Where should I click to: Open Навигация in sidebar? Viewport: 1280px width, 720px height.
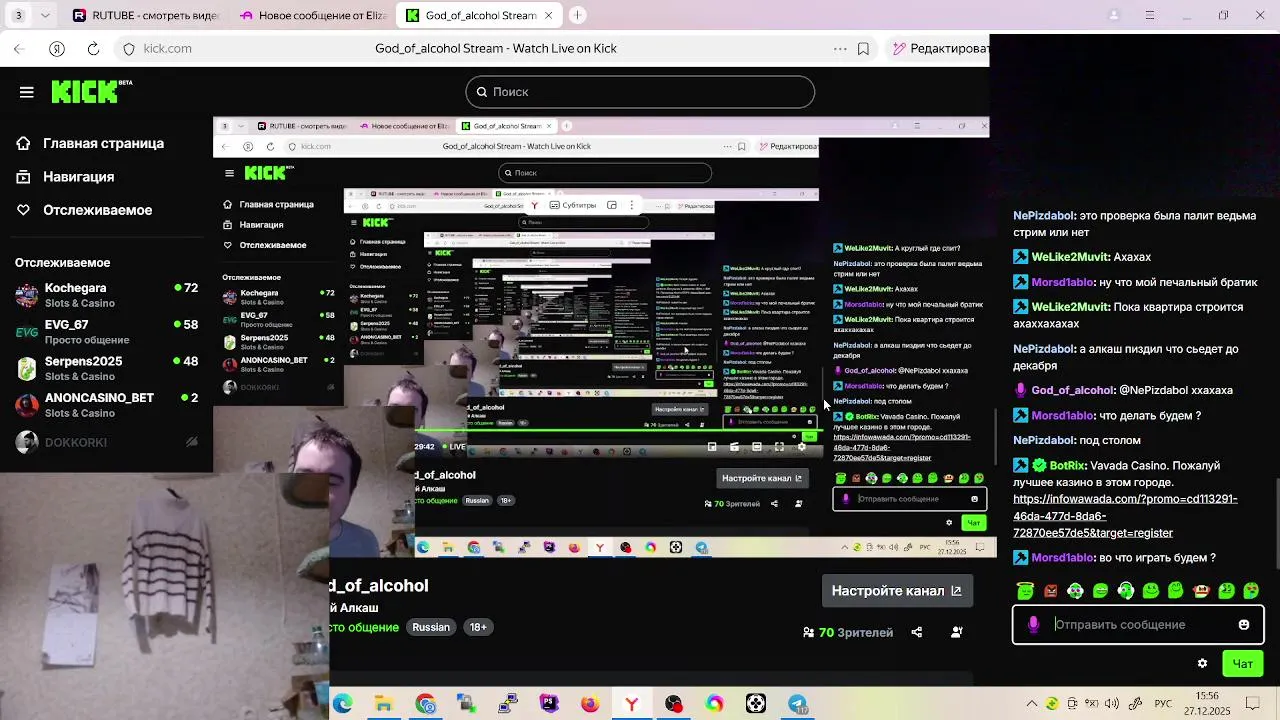pos(65,177)
